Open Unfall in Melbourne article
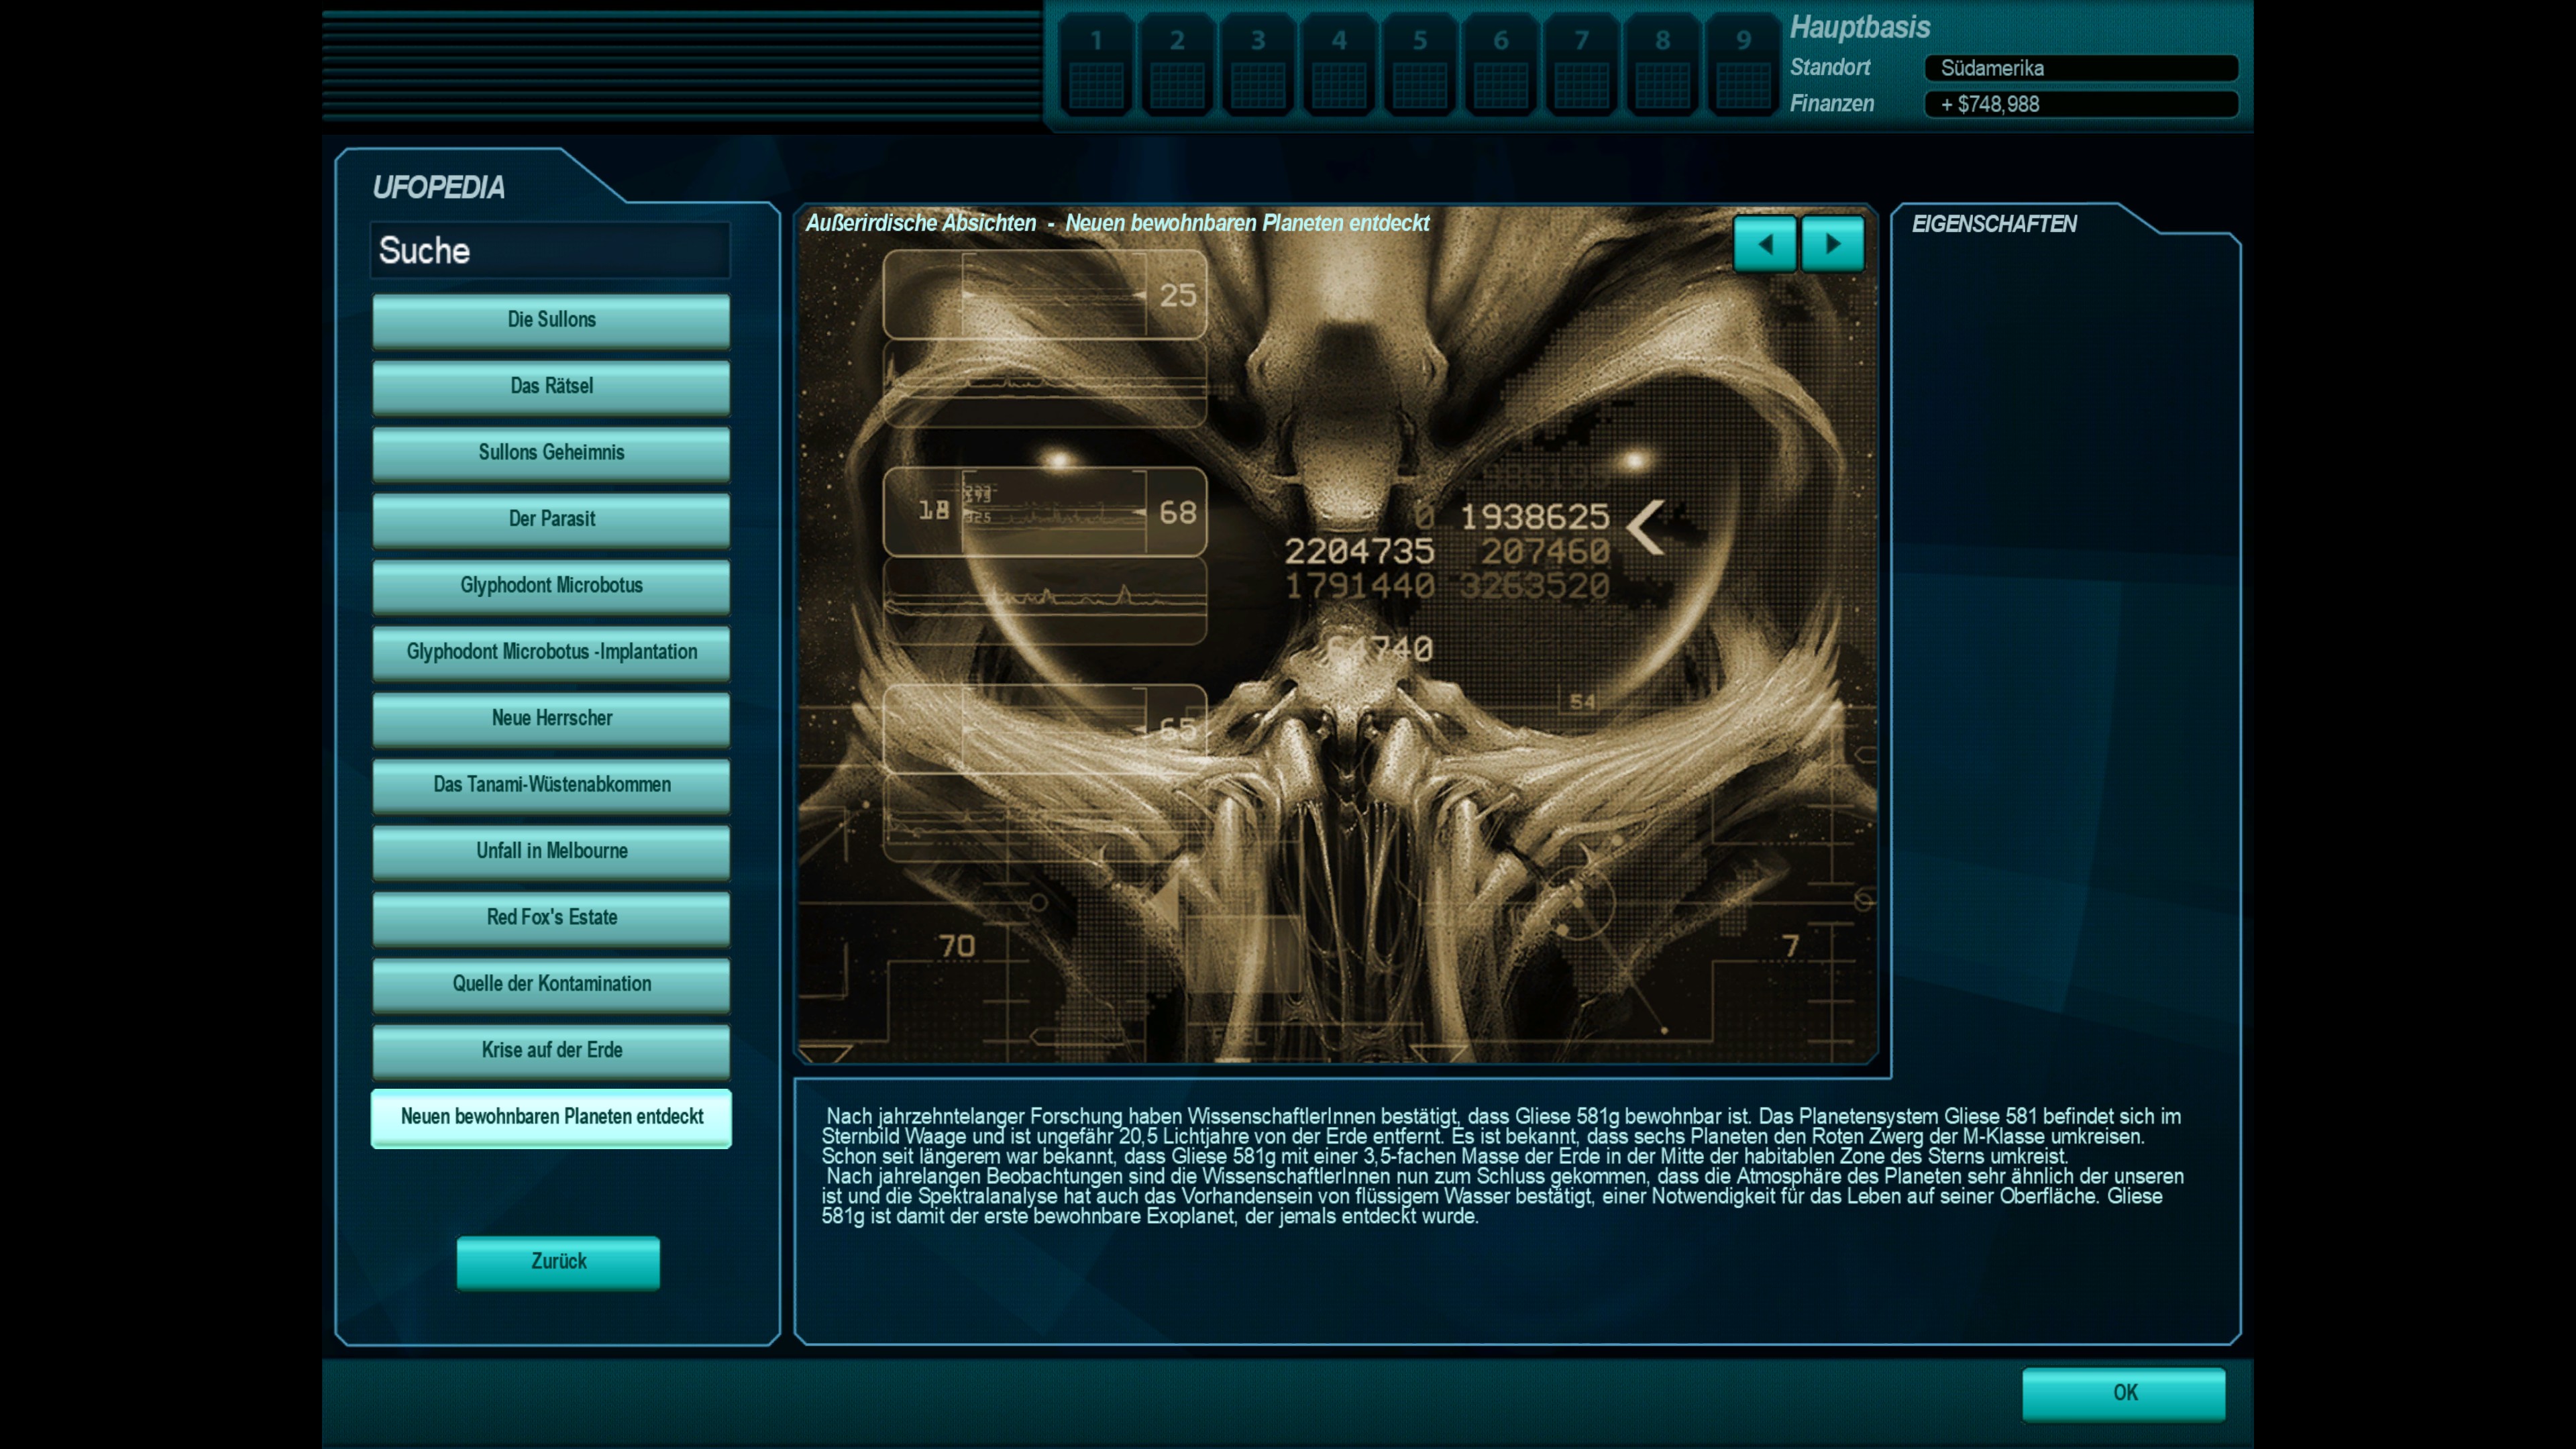 (x=551, y=851)
